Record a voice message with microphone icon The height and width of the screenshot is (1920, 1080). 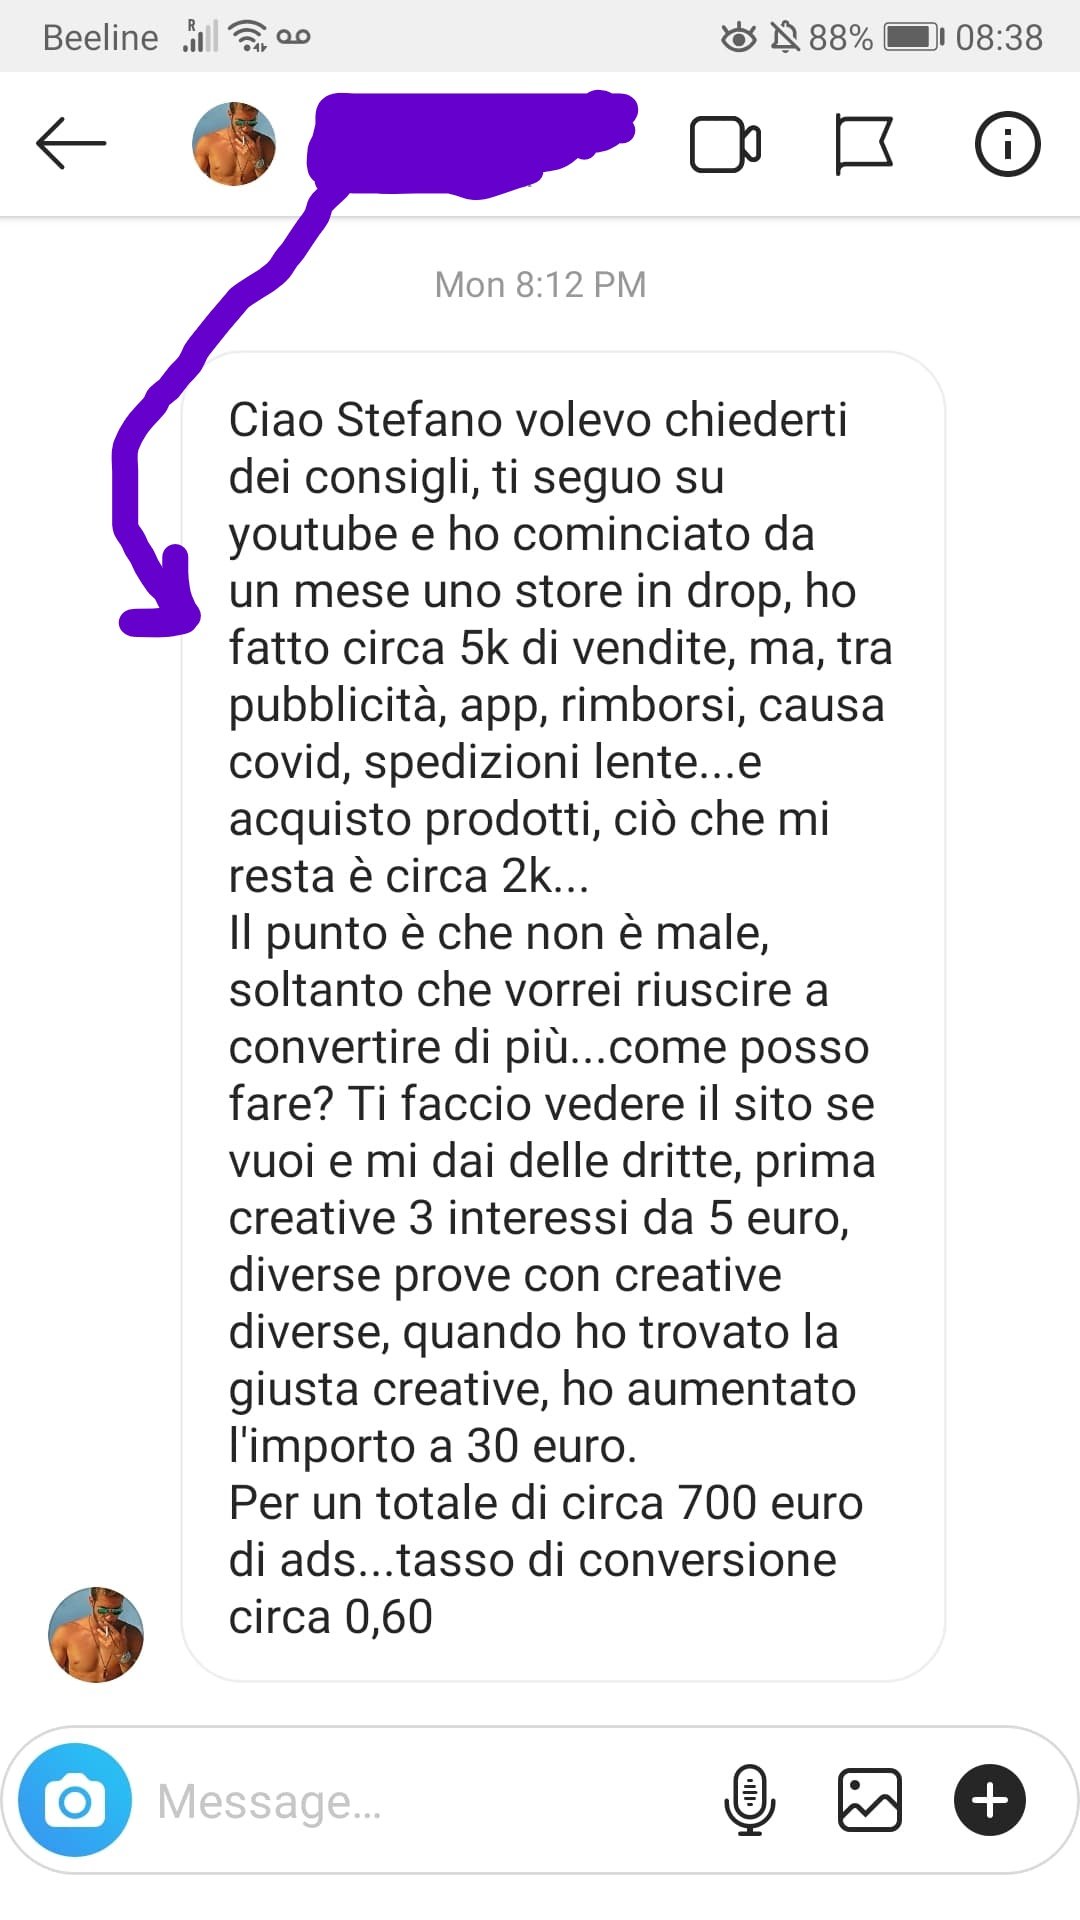750,1800
